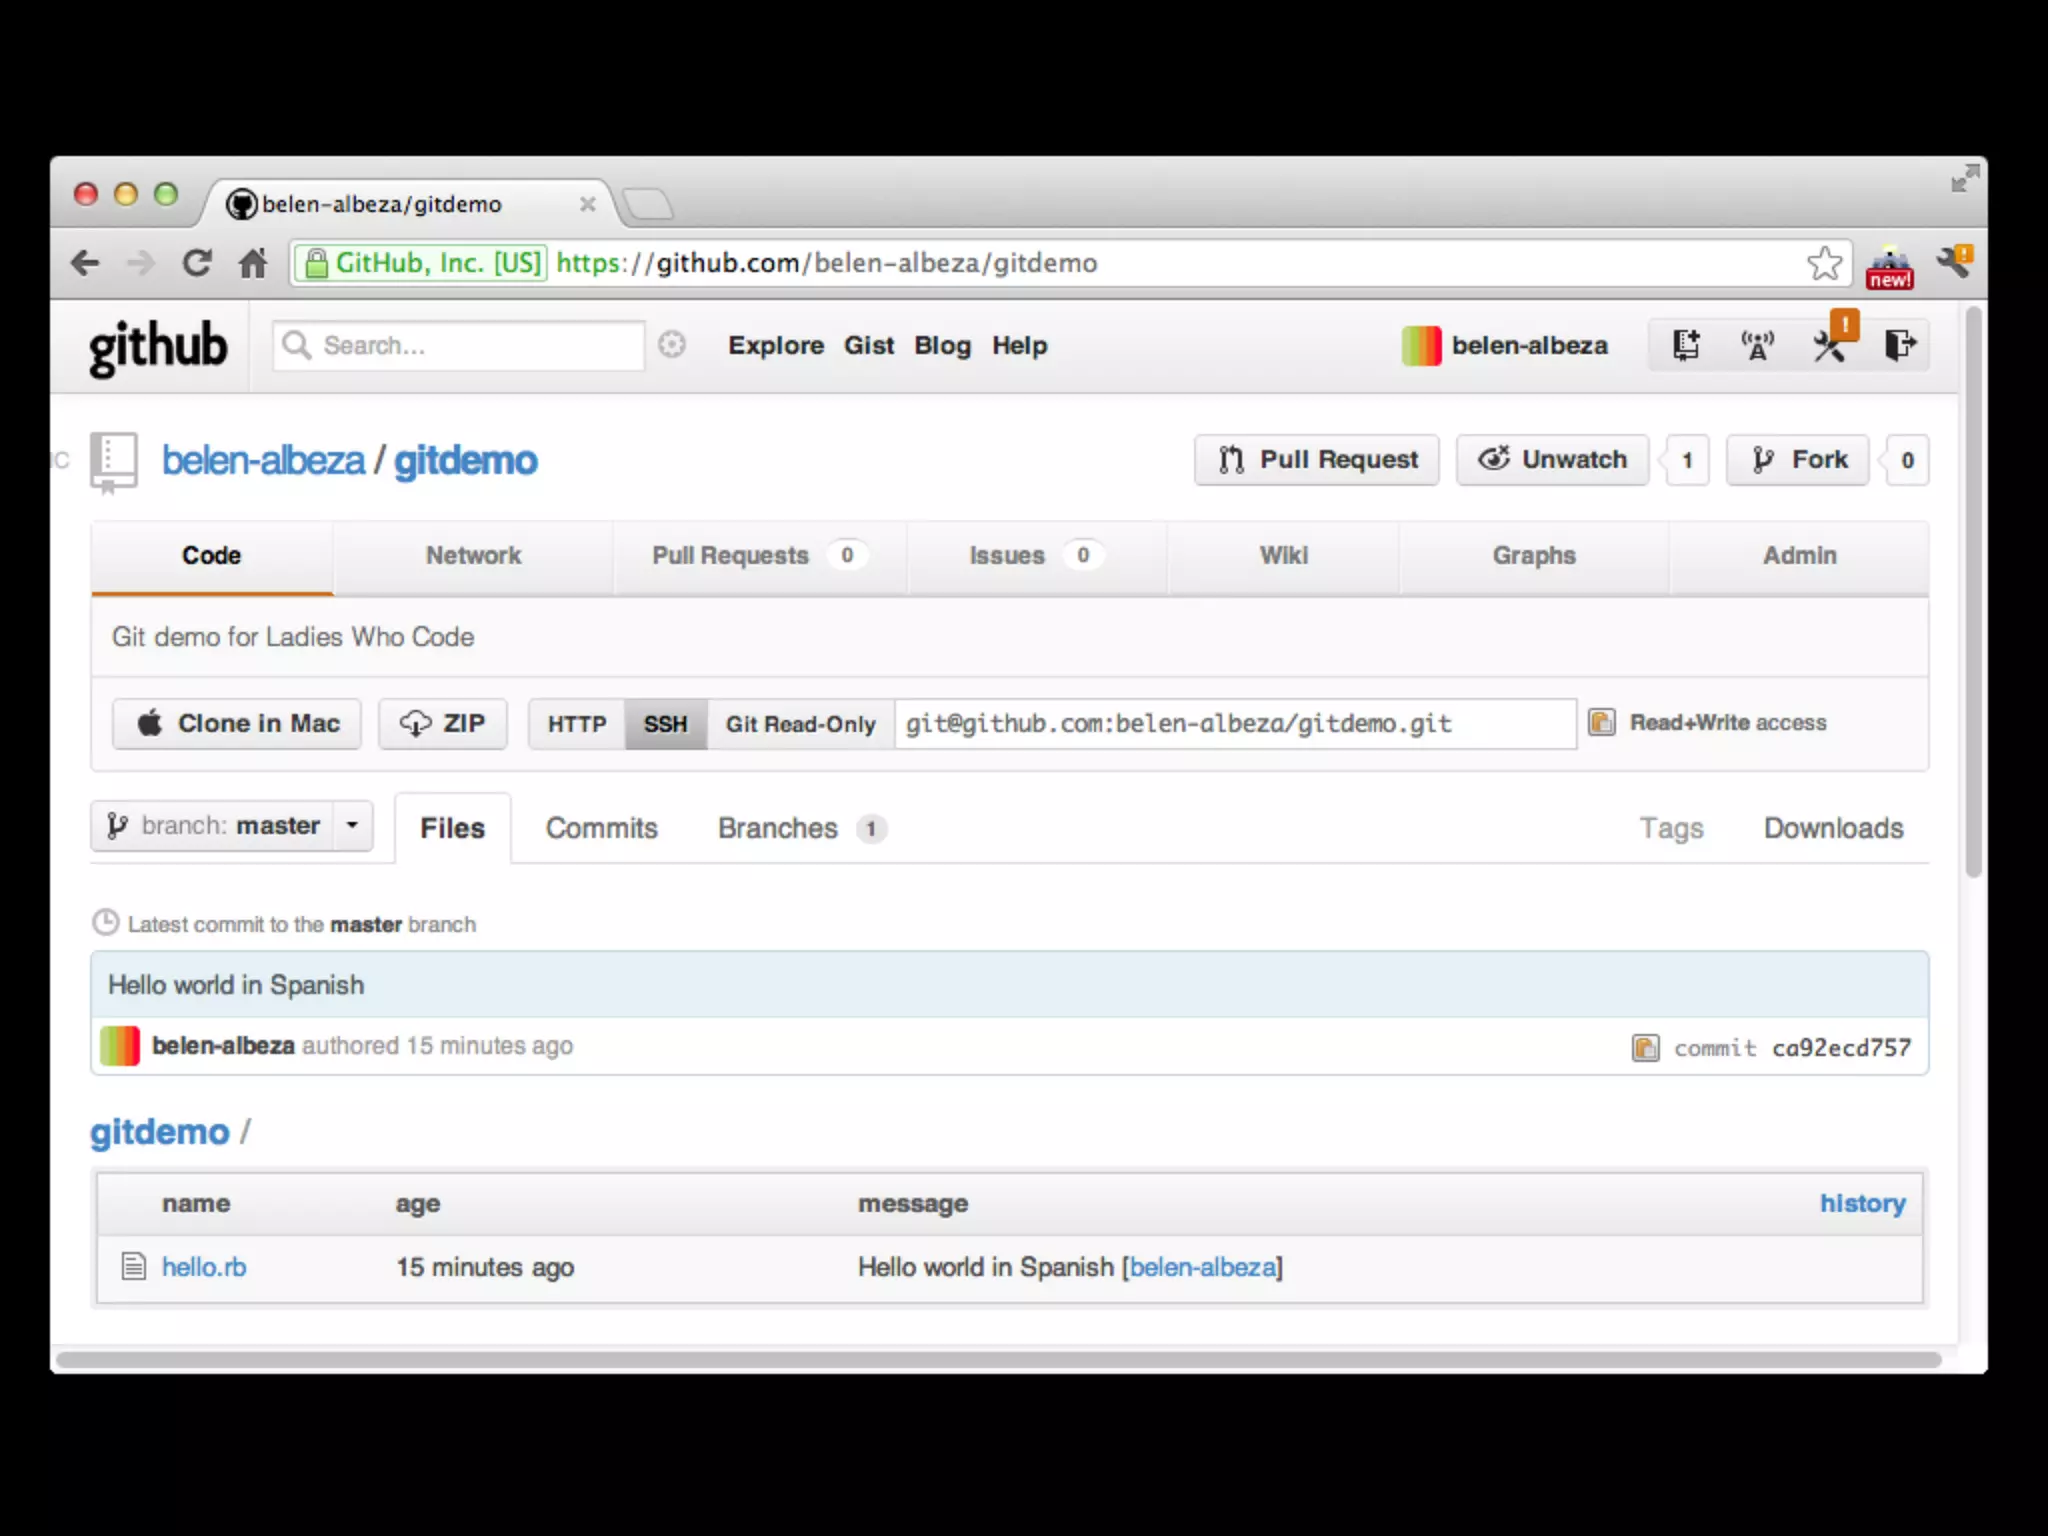Open the hello.rb file link
This screenshot has height=1536, width=2048.
pyautogui.click(x=204, y=1267)
